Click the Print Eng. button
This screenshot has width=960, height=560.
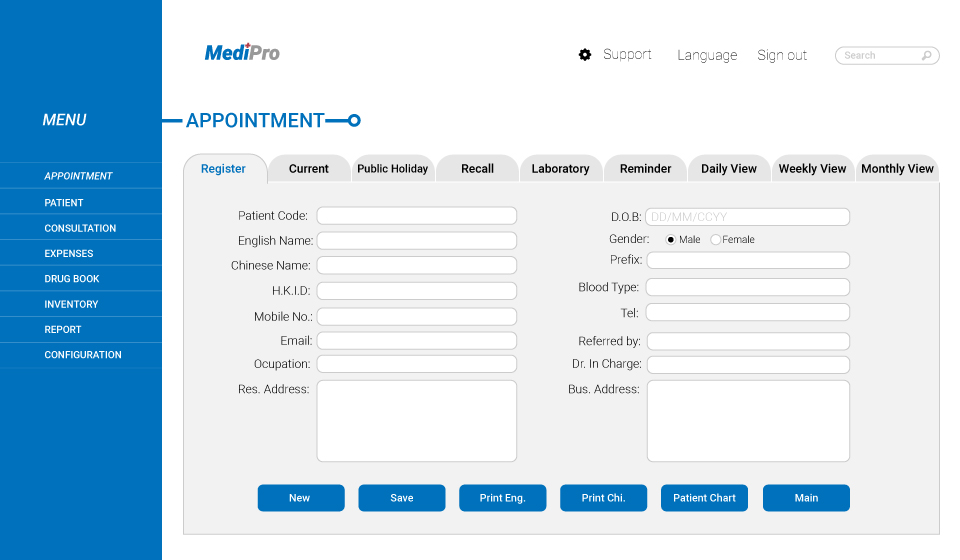coord(502,498)
